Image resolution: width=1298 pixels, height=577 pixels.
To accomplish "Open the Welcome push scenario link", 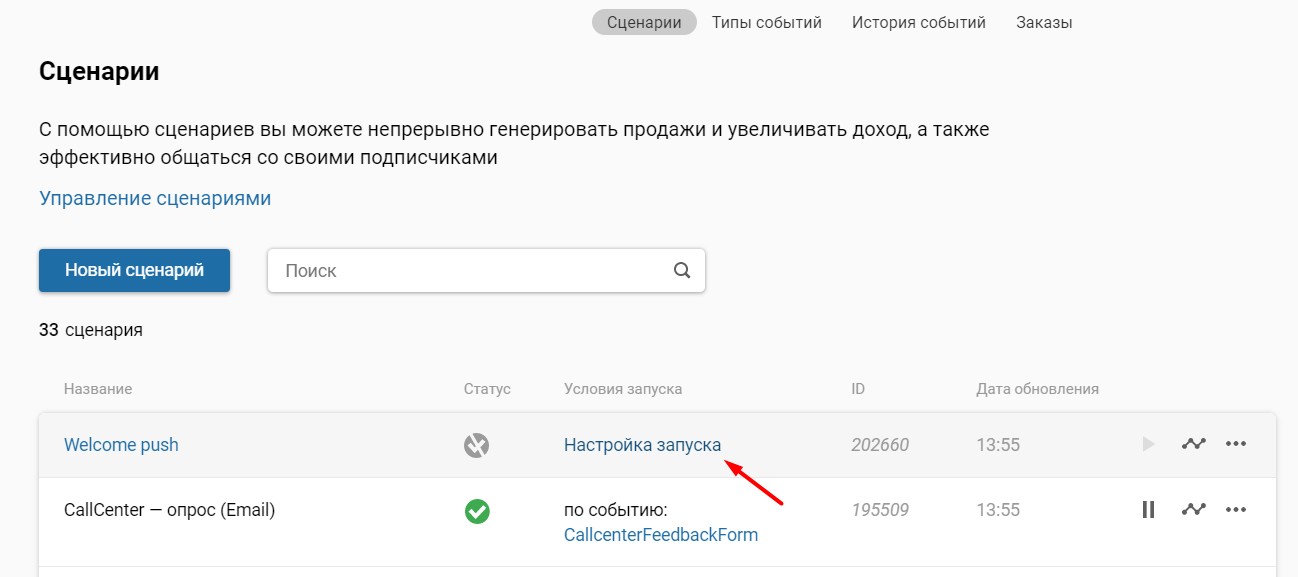I will pyautogui.click(x=121, y=445).
